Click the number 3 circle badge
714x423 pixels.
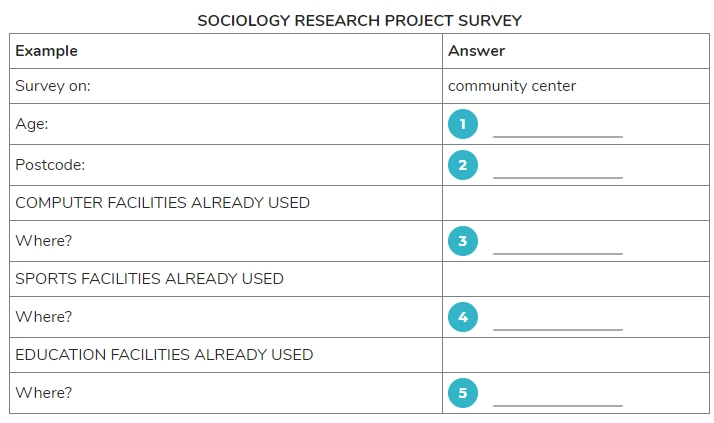point(463,241)
